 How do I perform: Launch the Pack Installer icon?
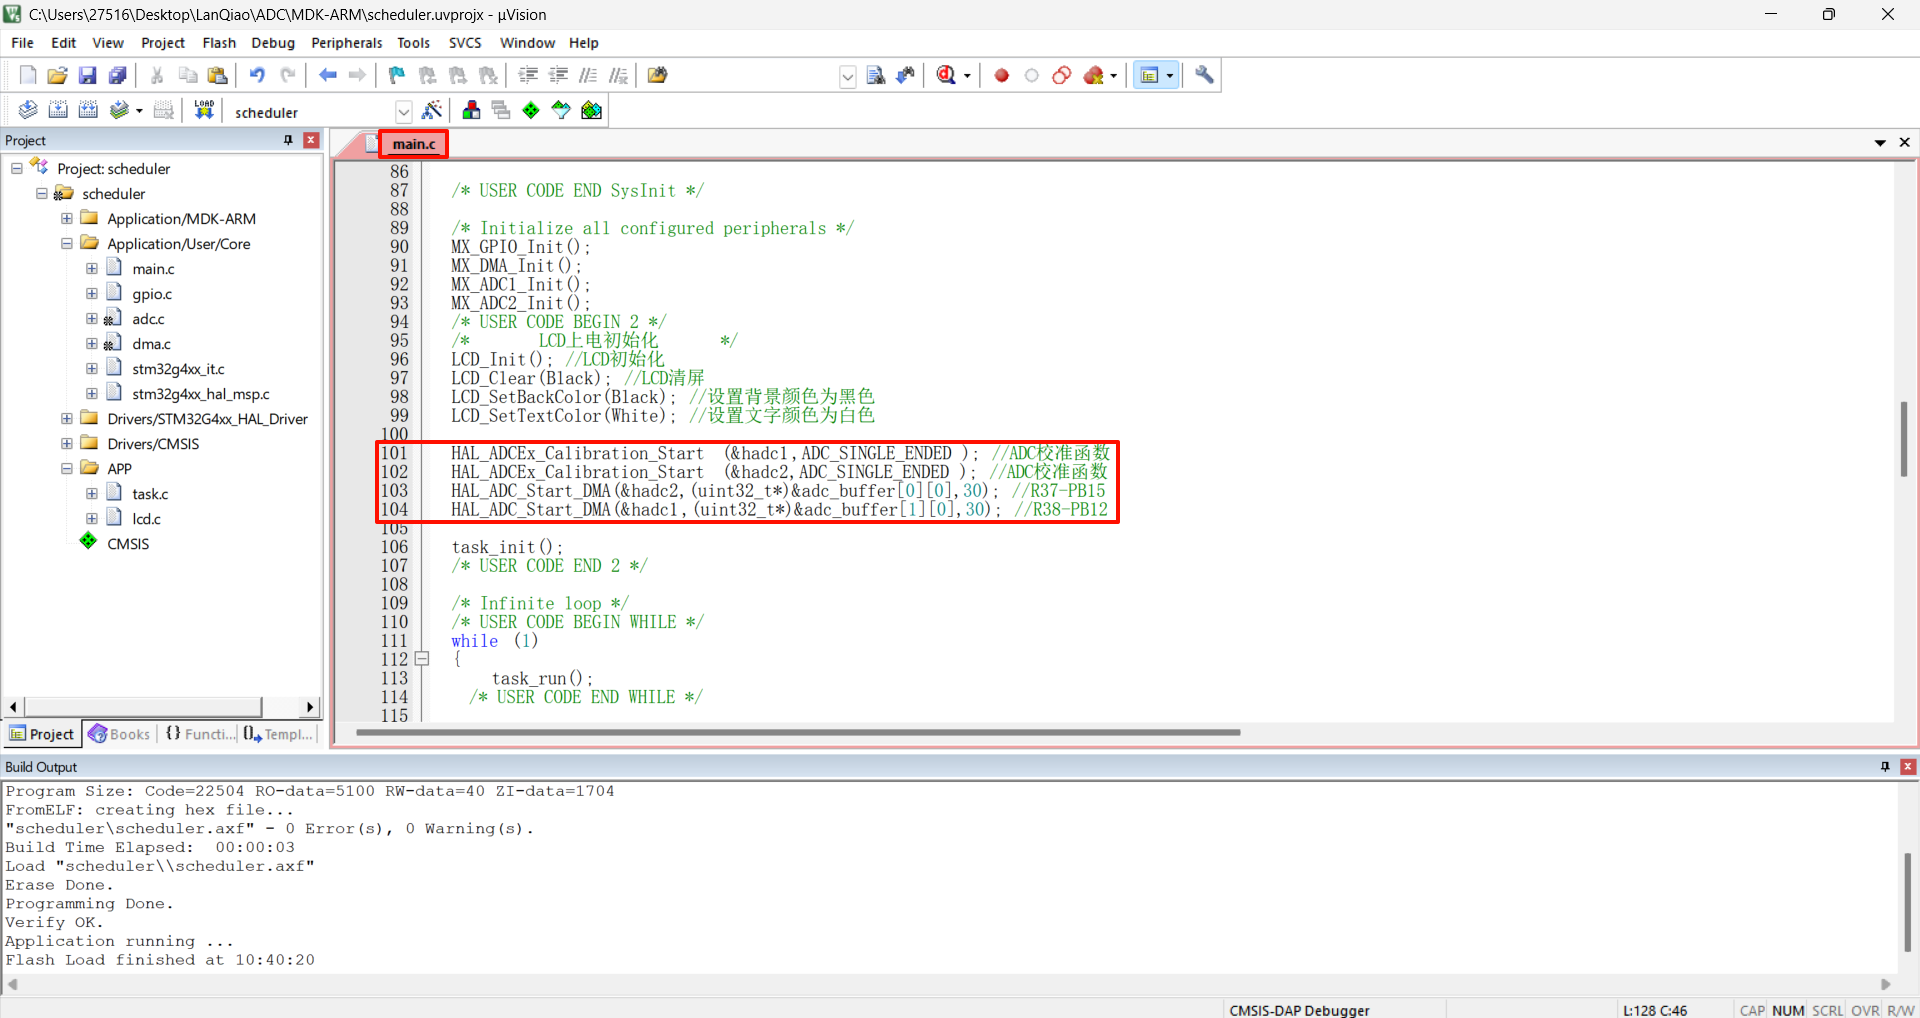(592, 110)
